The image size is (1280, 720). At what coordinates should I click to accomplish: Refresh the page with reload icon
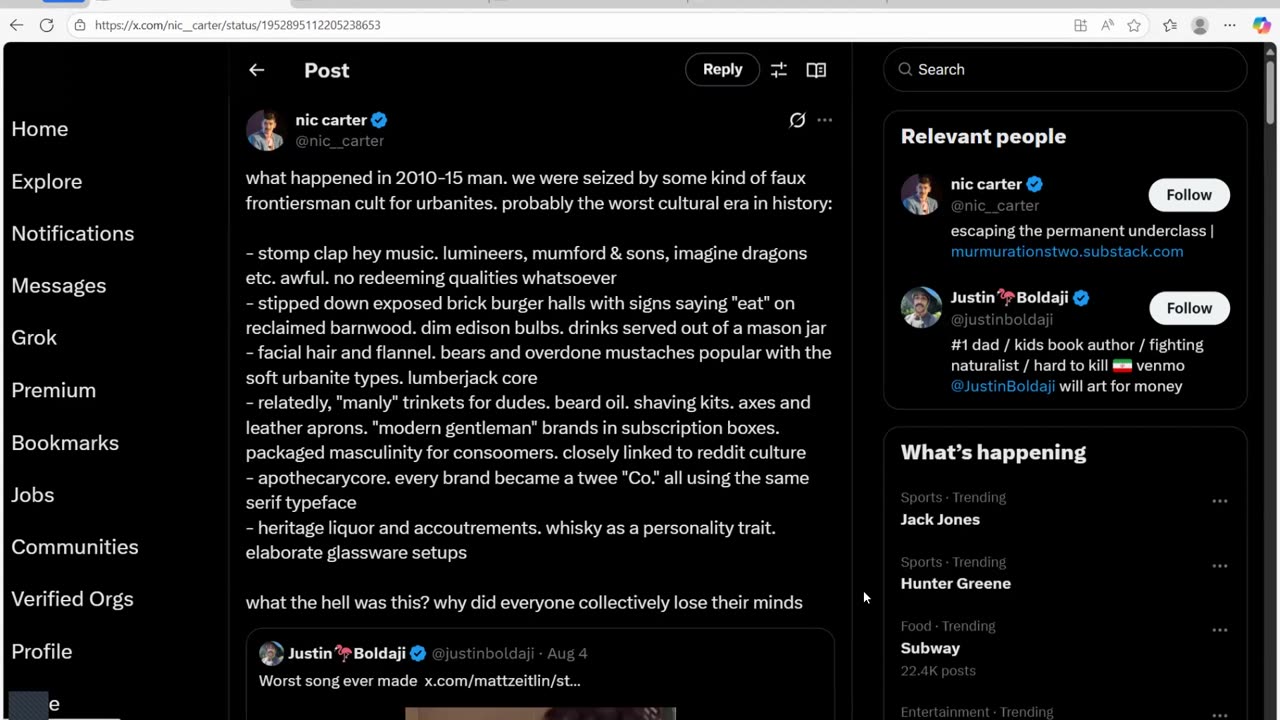click(47, 25)
